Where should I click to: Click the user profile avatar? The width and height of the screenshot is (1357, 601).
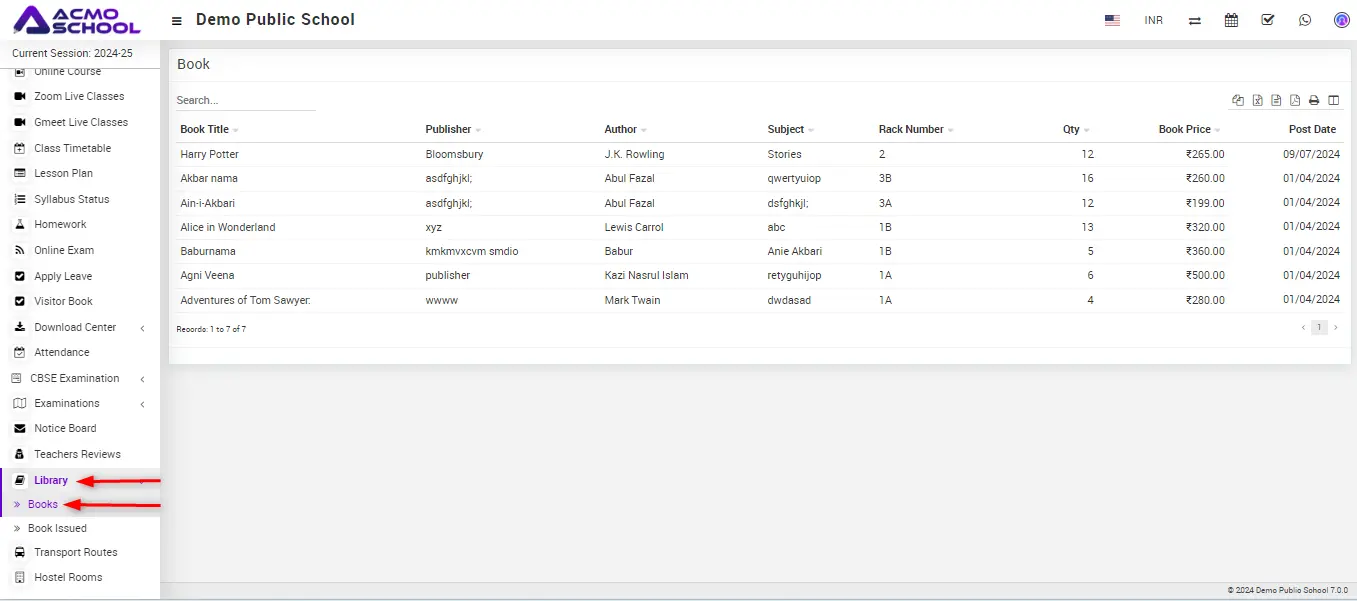[1342, 20]
